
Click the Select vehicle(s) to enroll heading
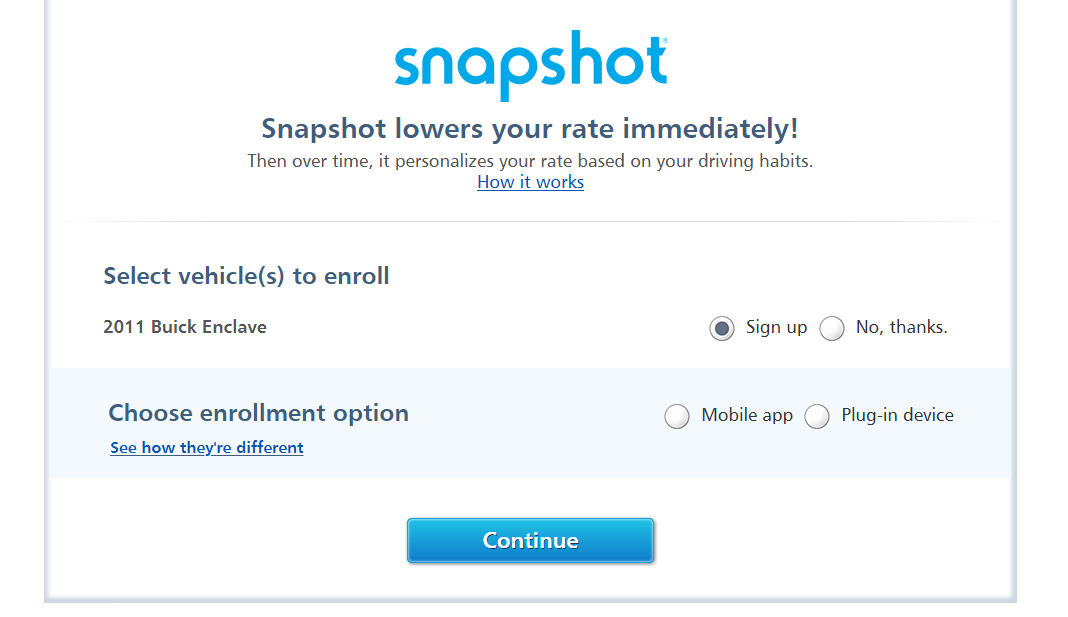point(246,276)
